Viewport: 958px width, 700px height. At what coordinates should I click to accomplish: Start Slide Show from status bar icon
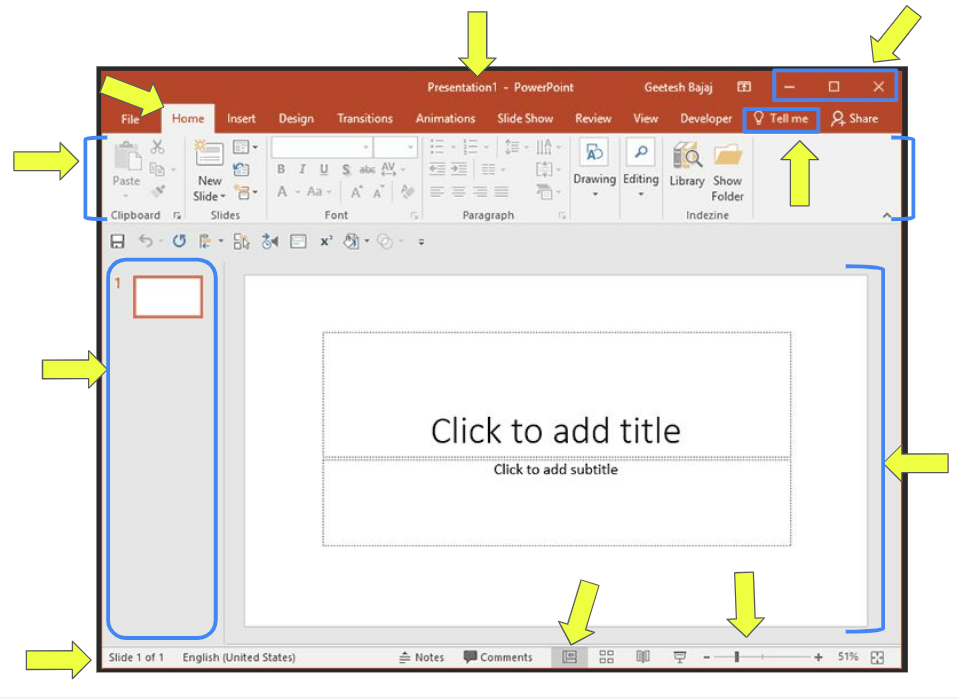pos(680,657)
